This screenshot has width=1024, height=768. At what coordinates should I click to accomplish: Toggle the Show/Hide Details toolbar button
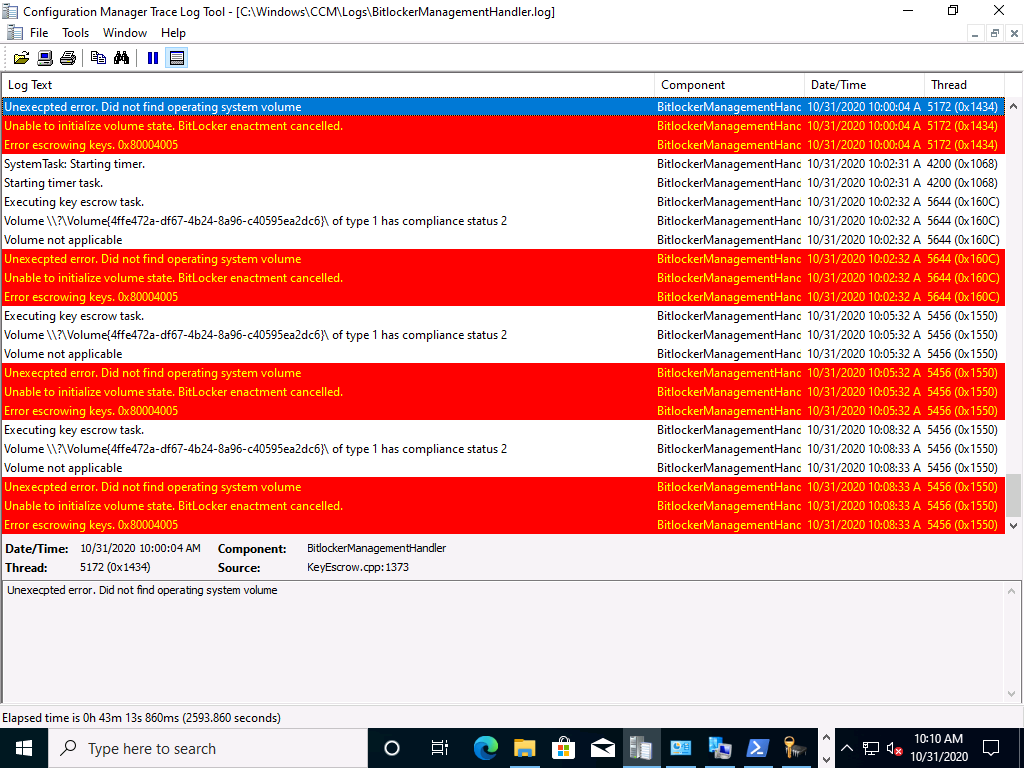176,58
